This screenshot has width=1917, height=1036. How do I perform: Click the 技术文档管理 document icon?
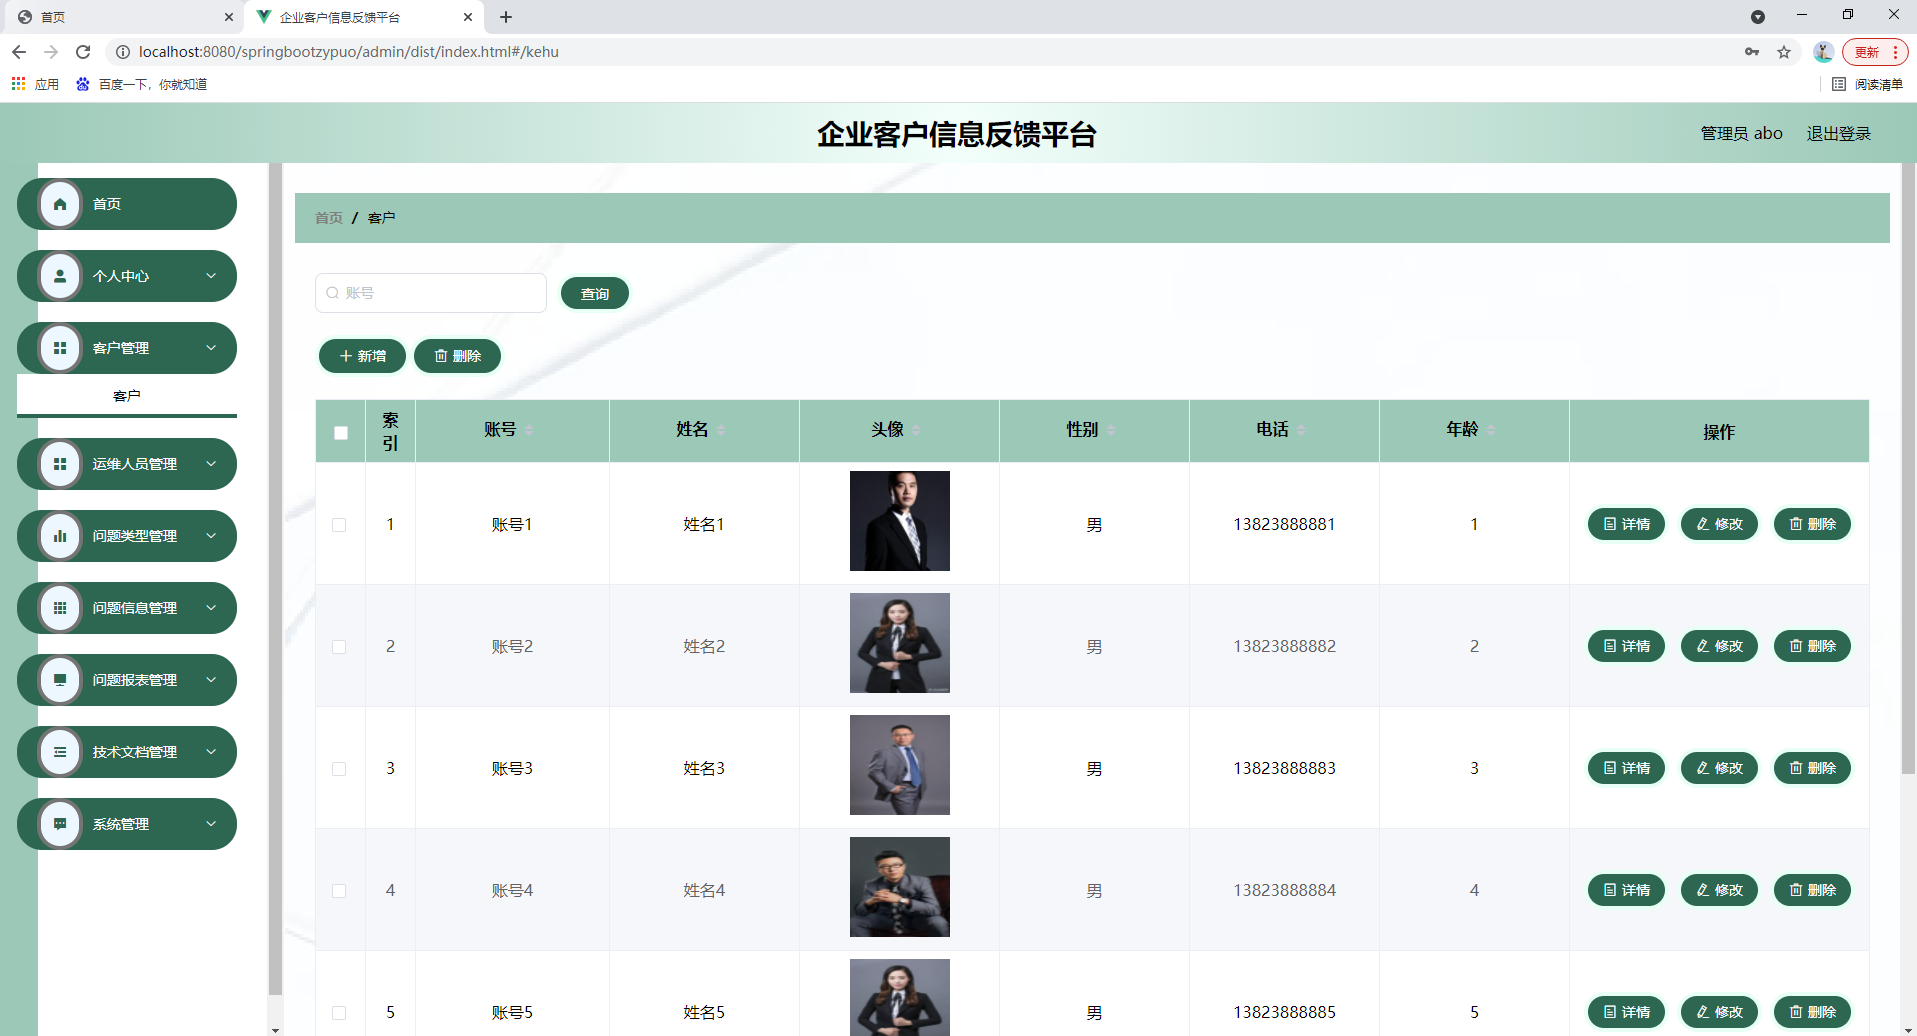[60, 751]
